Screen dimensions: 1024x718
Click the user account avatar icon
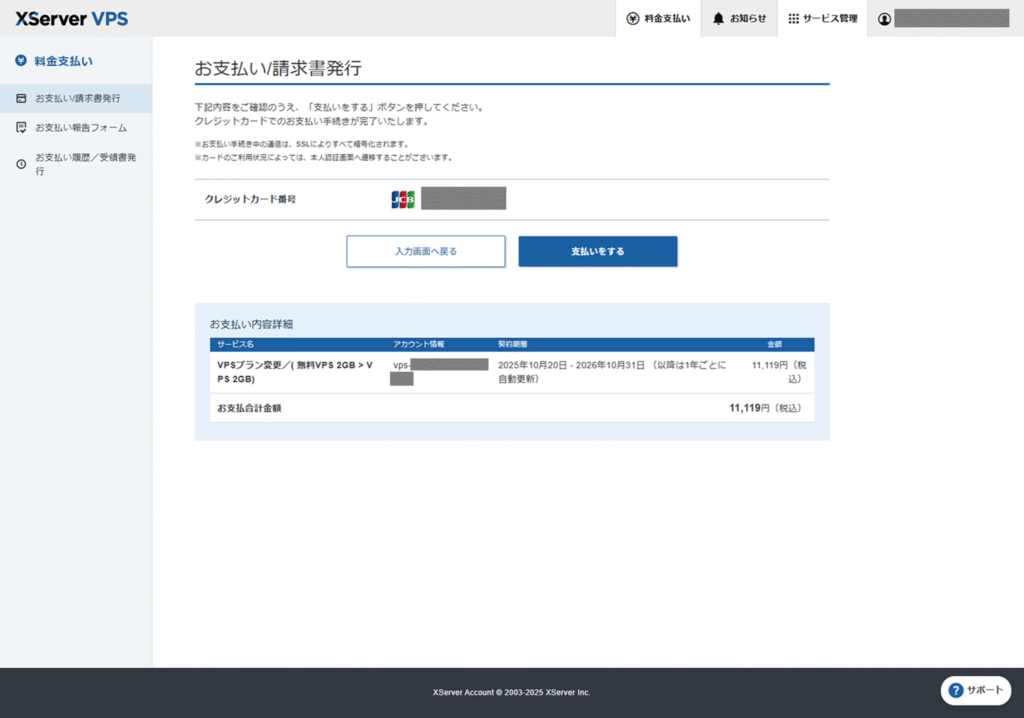click(884, 18)
